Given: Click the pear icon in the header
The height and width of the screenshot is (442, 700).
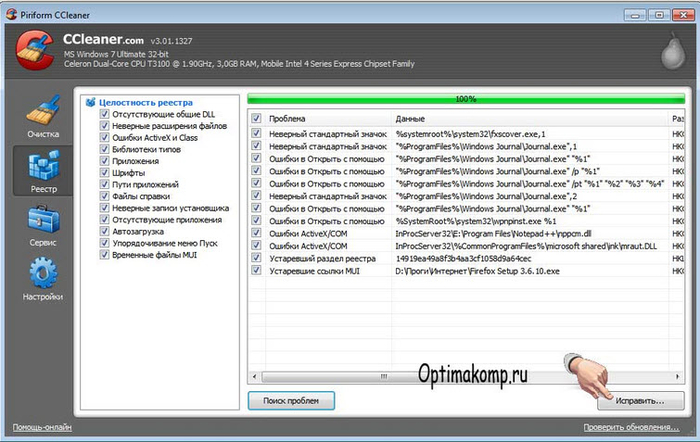Looking at the screenshot, I should [x=673, y=51].
